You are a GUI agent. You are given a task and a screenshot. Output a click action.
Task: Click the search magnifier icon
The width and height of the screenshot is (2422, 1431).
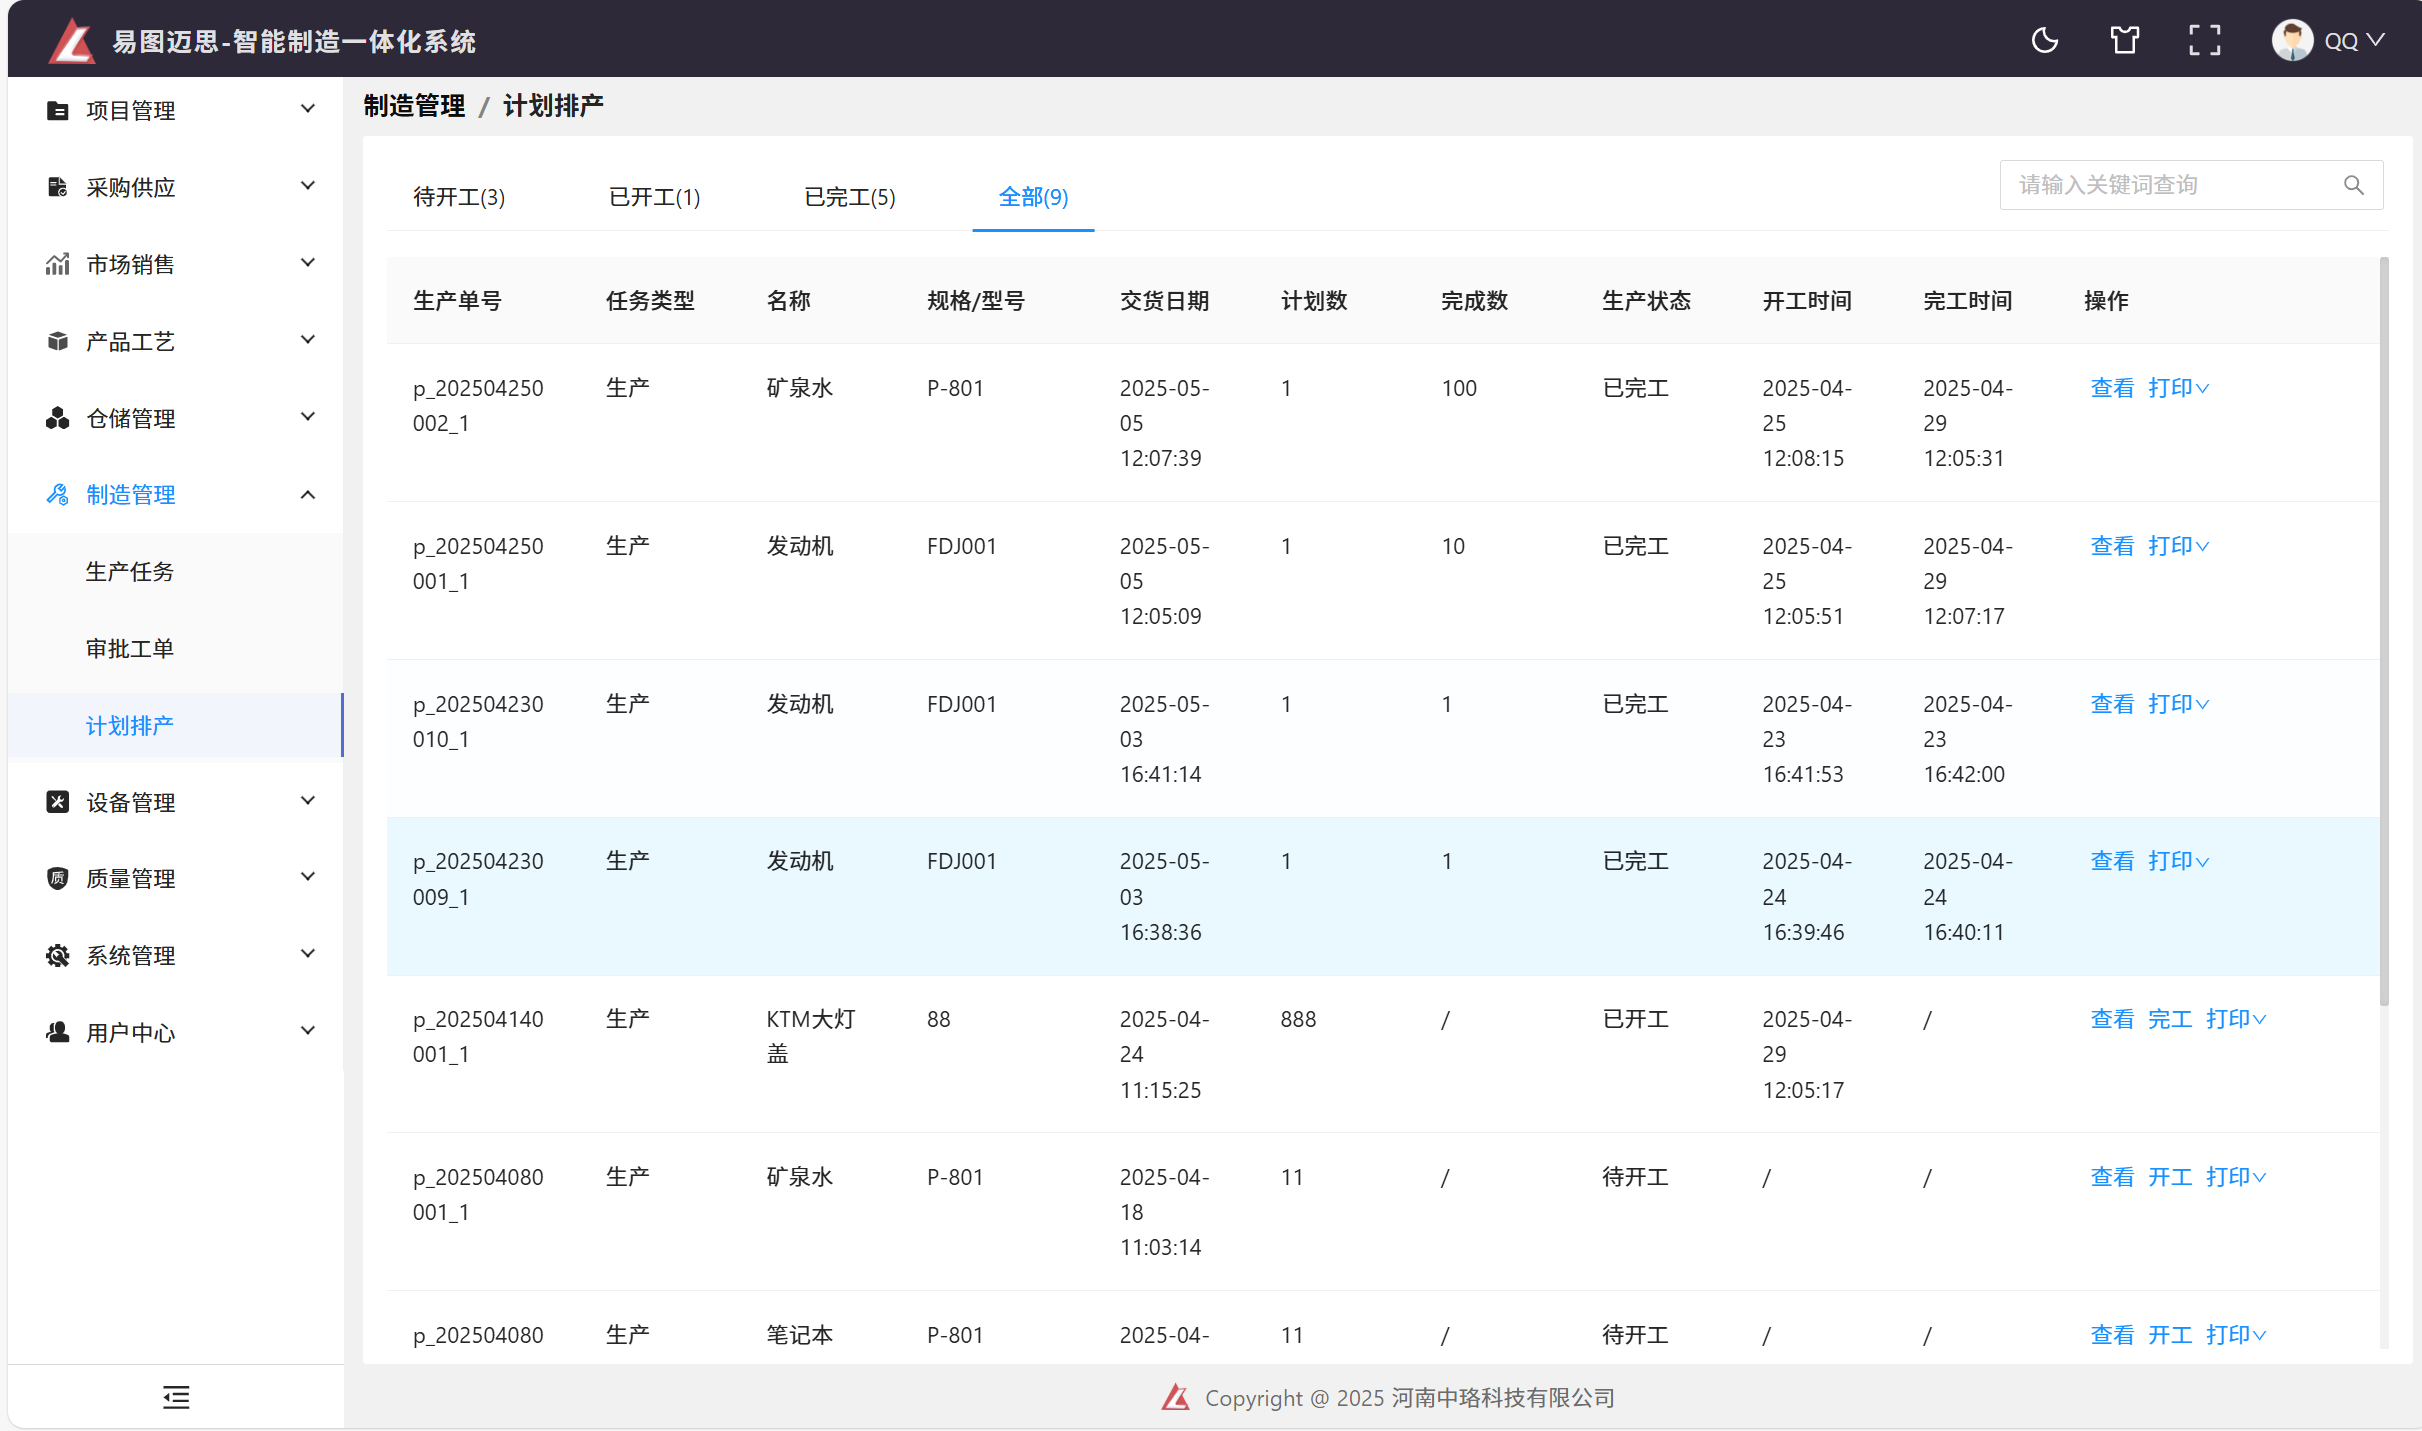[x=2354, y=185]
